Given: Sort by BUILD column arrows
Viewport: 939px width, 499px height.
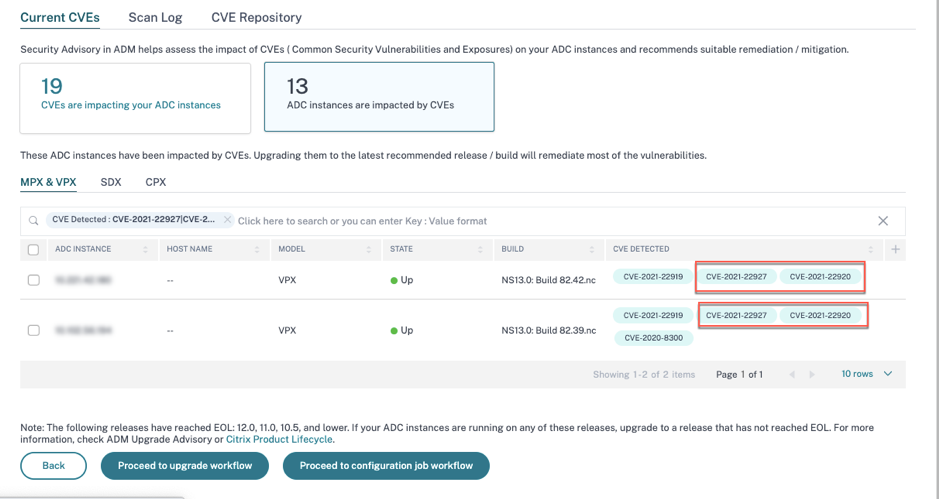Looking at the screenshot, I should coord(592,249).
